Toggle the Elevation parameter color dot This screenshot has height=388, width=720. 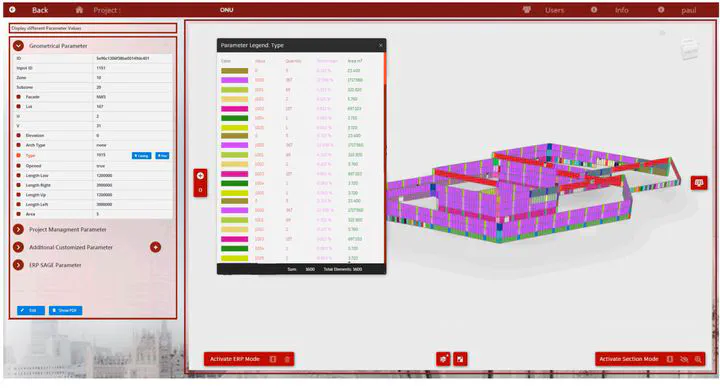tap(18, 135)
